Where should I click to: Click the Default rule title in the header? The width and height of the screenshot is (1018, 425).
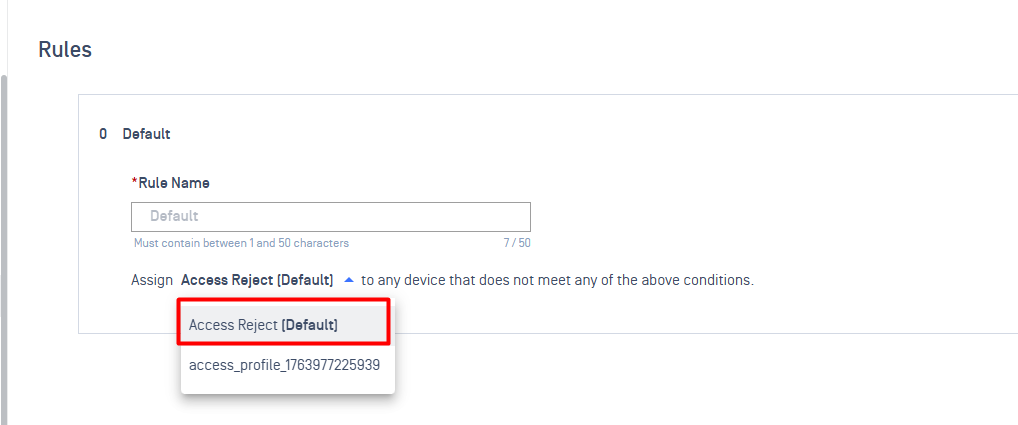tap(146, 134)
